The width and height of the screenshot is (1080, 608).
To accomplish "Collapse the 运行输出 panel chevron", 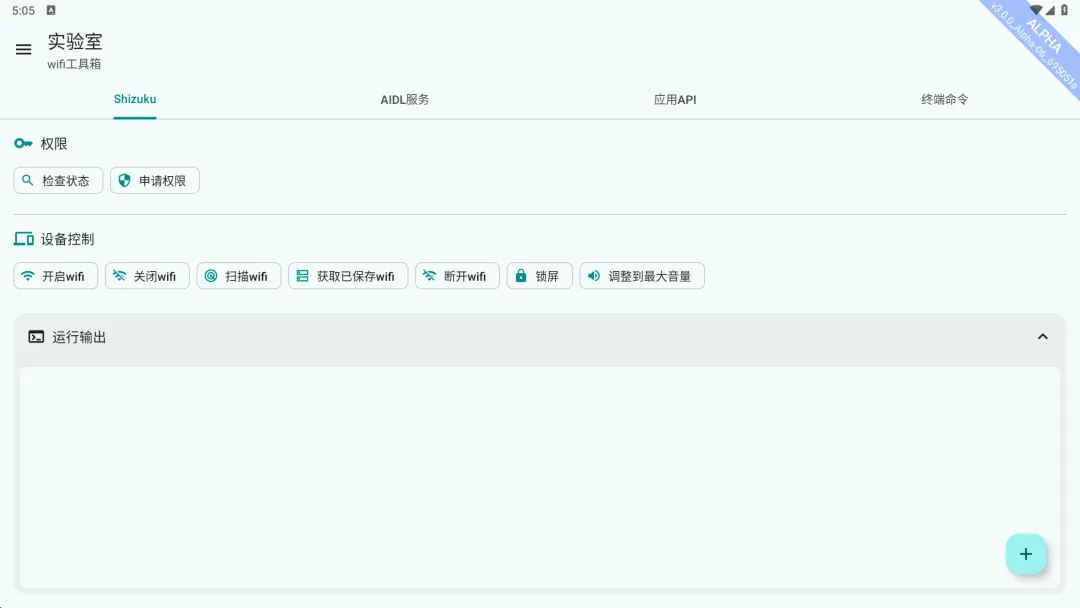I will (x=1043, y=337).
